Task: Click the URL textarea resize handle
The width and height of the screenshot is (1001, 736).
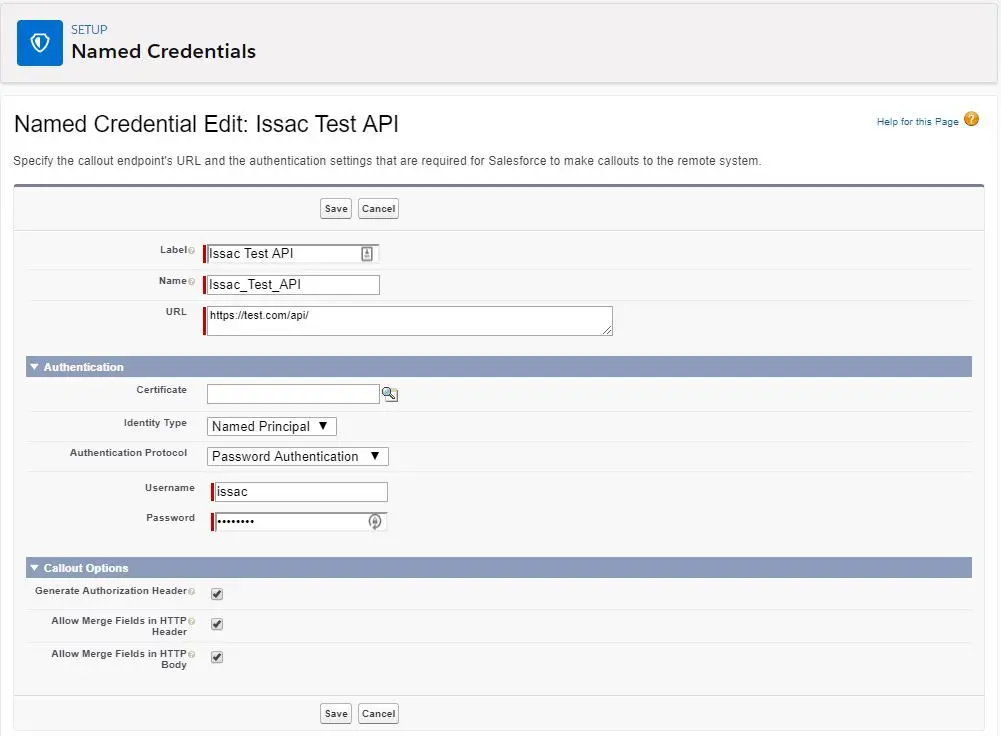Action: [607, 330]
